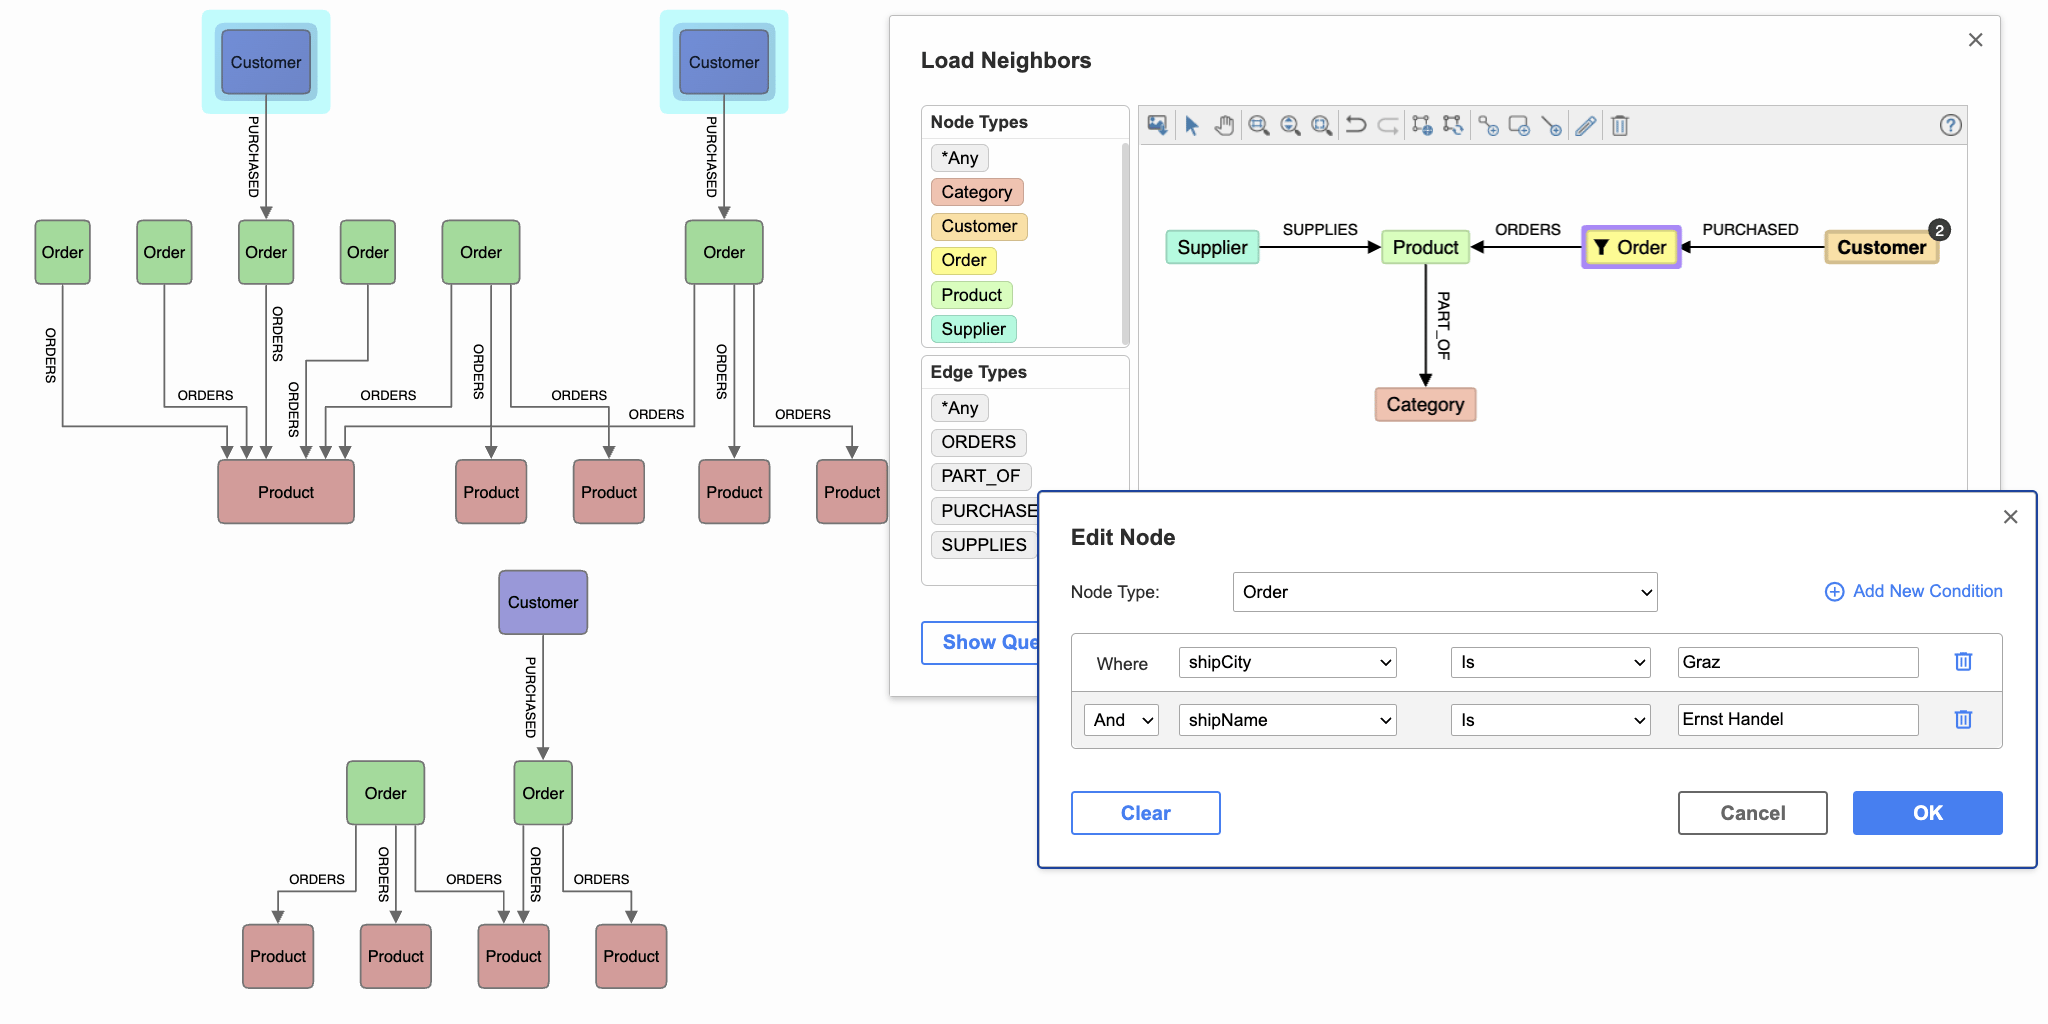
Task: Open the Is operator dropdown for shipName
Action: tap(1551, 720)
